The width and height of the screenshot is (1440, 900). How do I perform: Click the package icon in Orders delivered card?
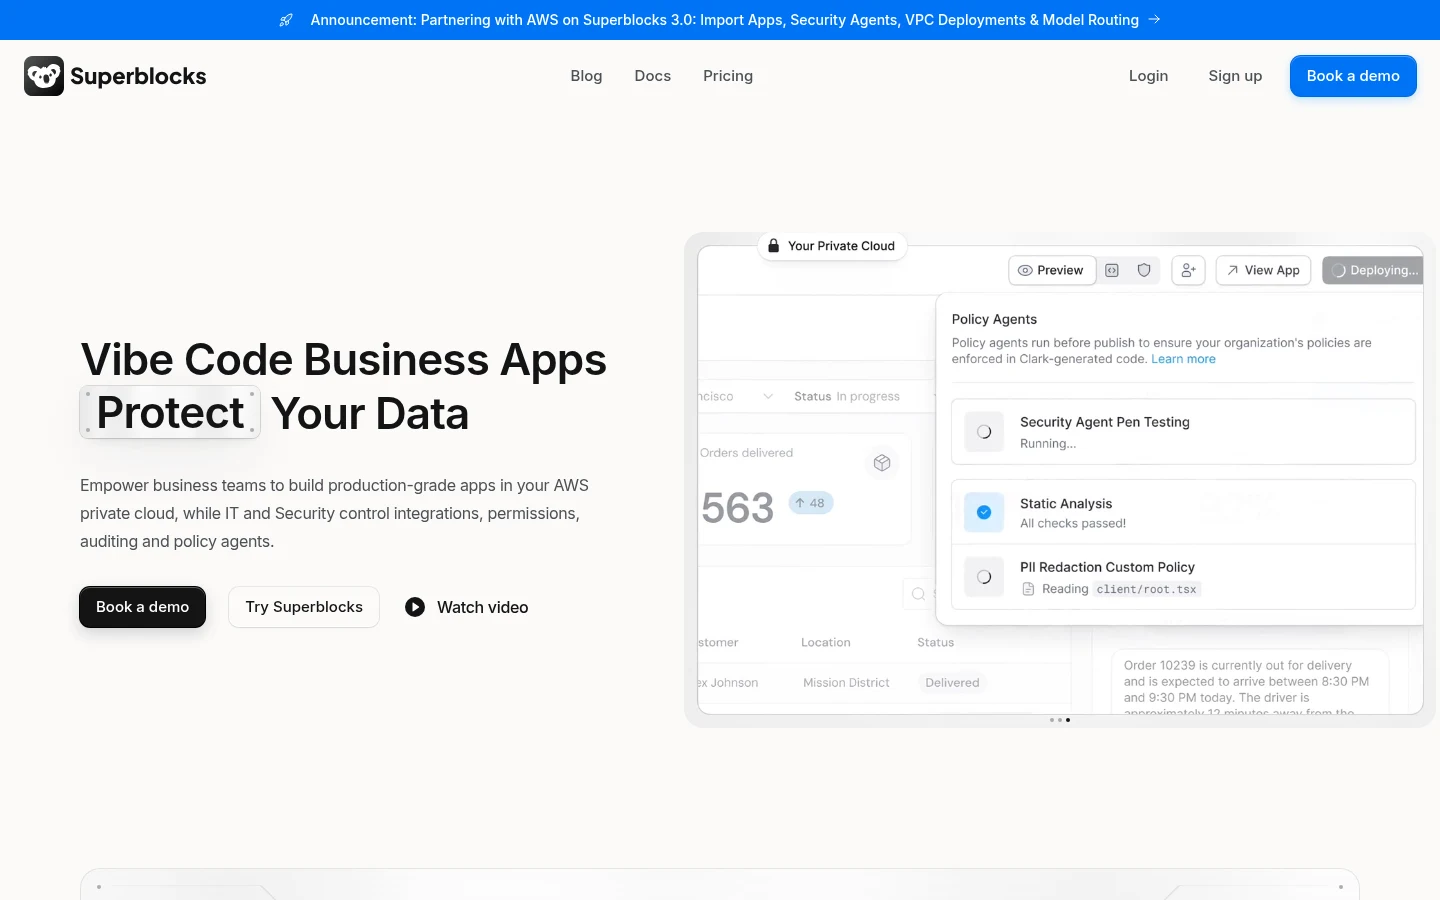882,463
